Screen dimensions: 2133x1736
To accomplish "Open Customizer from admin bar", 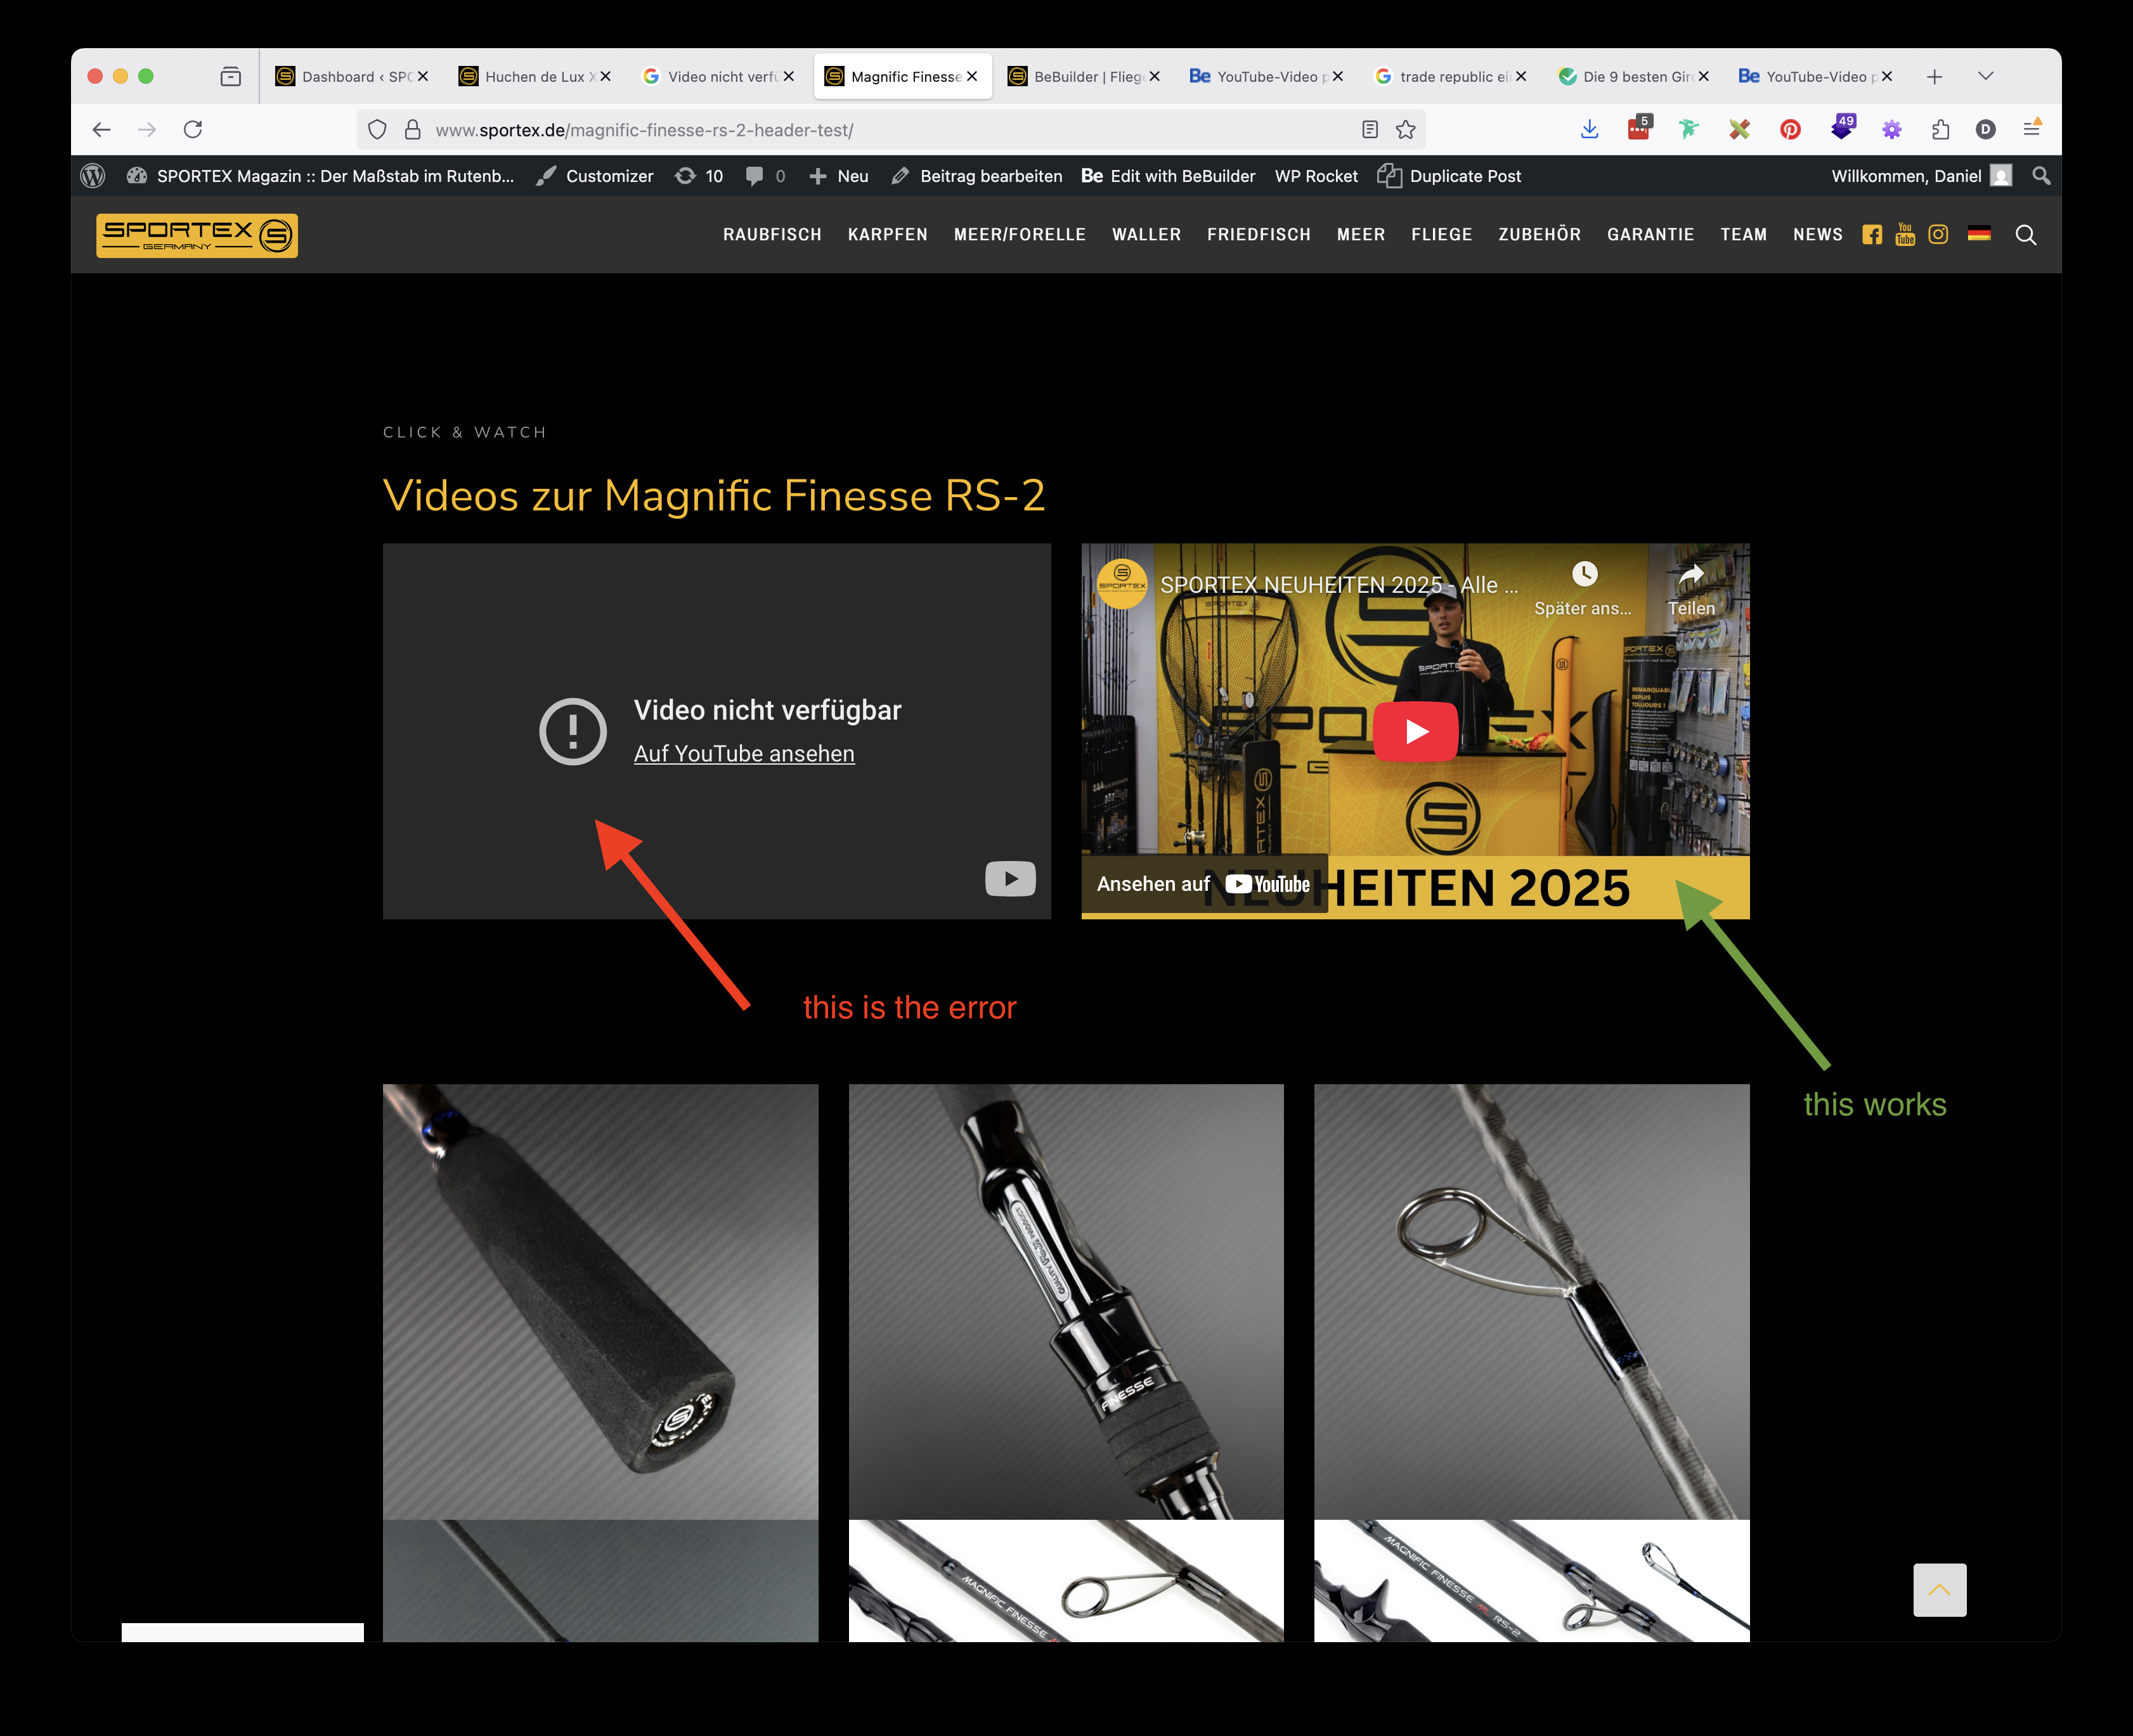I will click(x=595, y=176).
